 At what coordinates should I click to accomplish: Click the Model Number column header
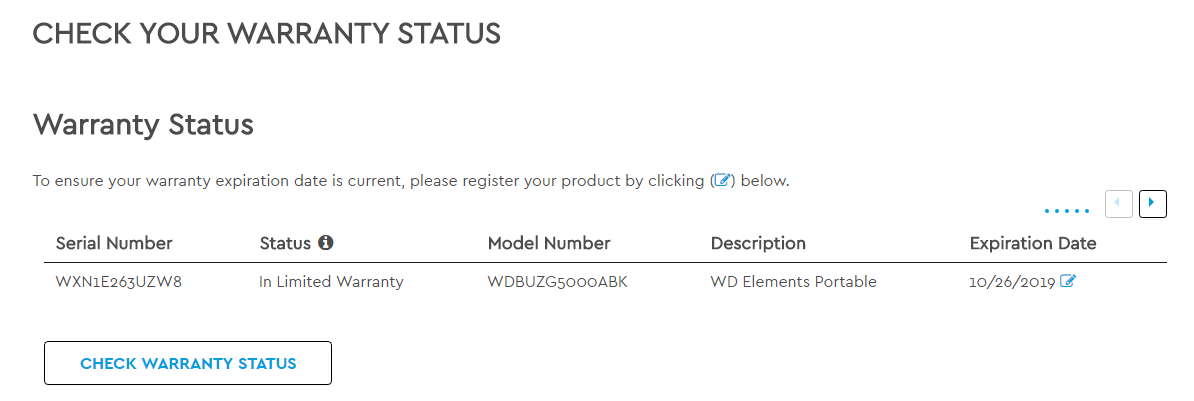click(x=549, y=243)
